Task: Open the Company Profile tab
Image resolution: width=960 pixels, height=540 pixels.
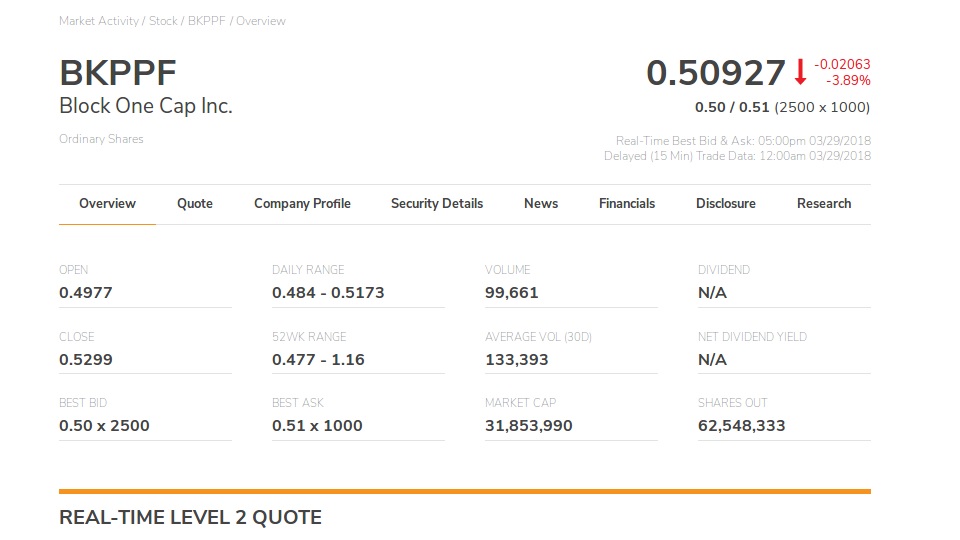Action: (302, 204)
